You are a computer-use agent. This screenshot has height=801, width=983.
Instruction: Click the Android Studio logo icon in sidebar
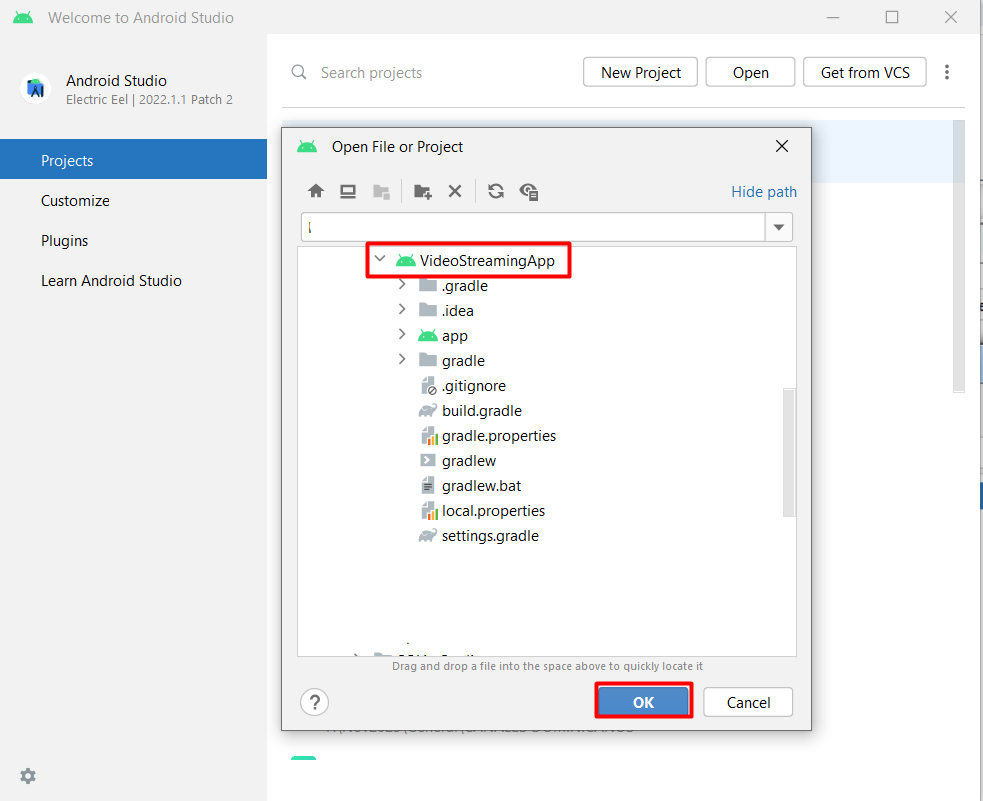pyautogui.click(x=36, y=89)
